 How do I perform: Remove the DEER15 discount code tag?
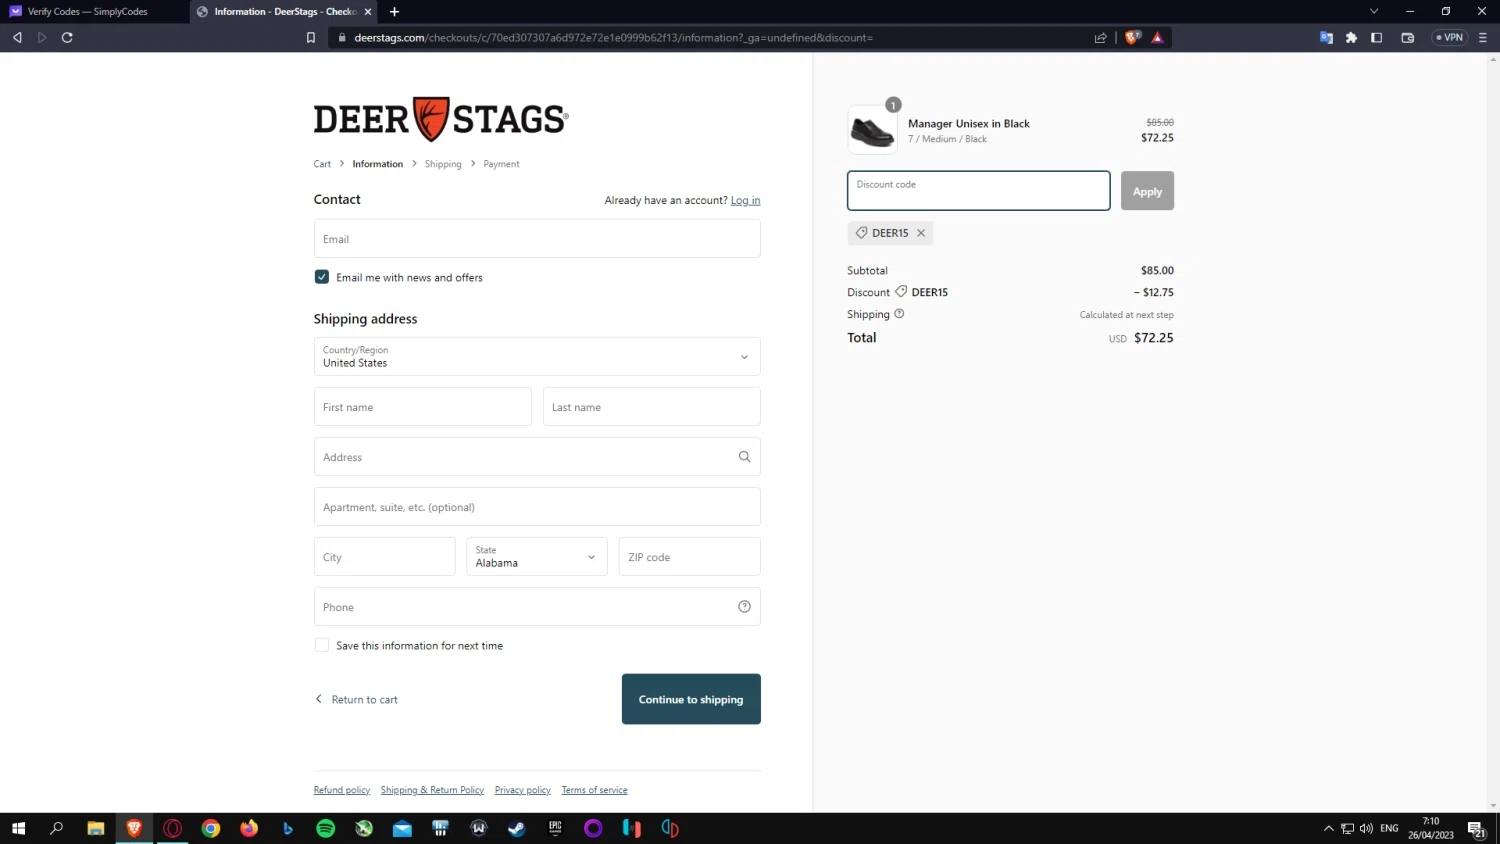click(921, 233)
